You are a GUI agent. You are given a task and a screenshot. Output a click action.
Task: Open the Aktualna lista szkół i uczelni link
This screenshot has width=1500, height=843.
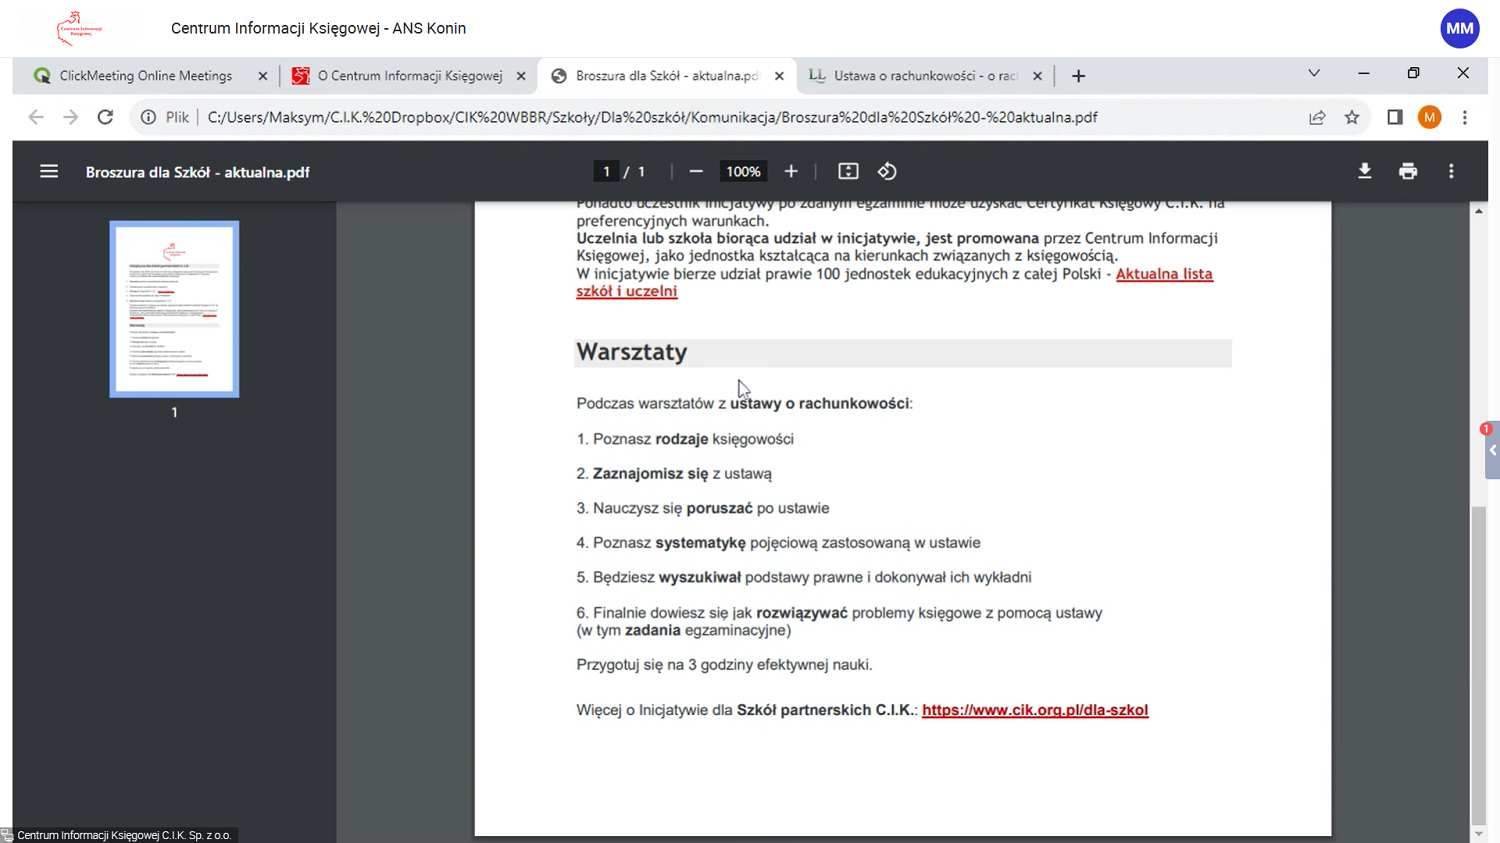coord(1163,274)
